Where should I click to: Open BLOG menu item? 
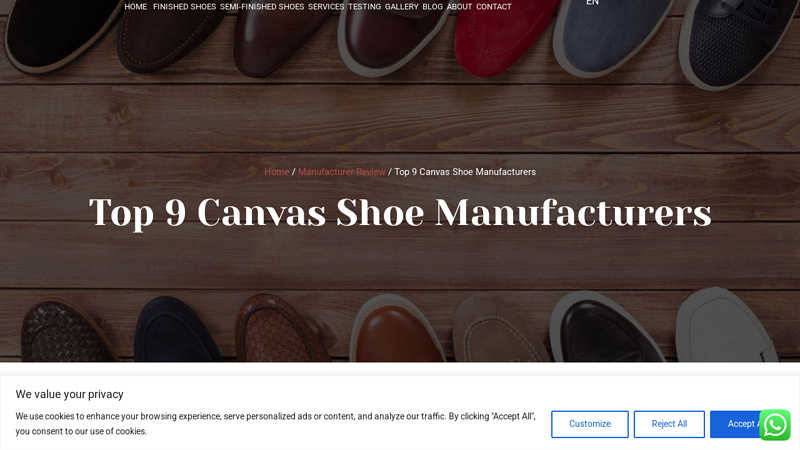pyautogui.click(x=433, y=7)
